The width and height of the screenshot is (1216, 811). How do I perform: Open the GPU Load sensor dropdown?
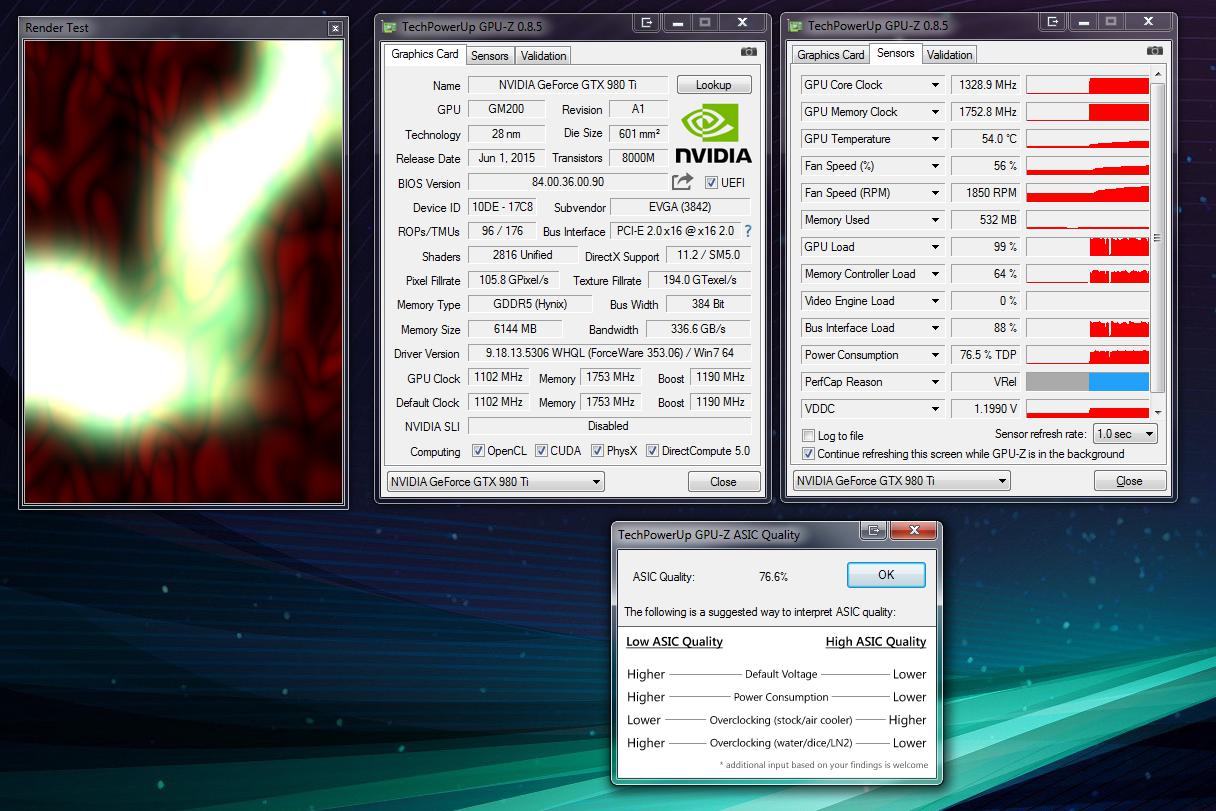tap(935, 247)
